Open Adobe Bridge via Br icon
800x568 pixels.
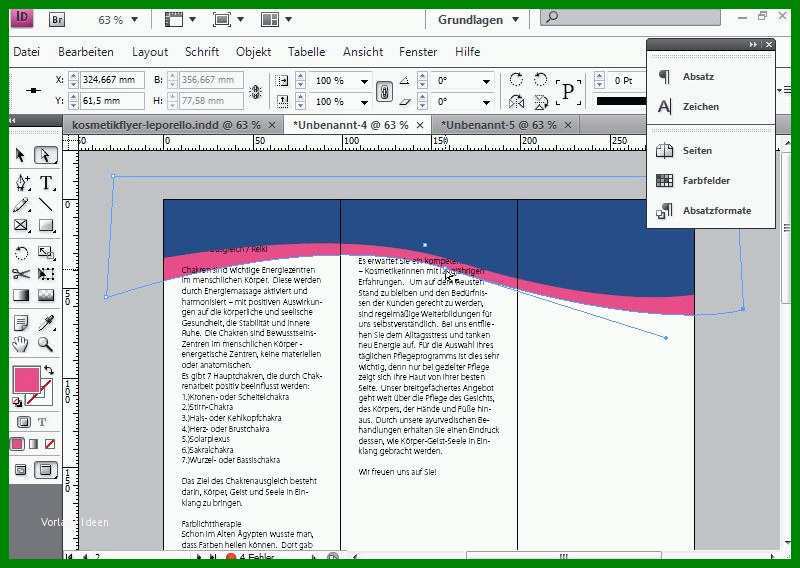tap(57, 20)
